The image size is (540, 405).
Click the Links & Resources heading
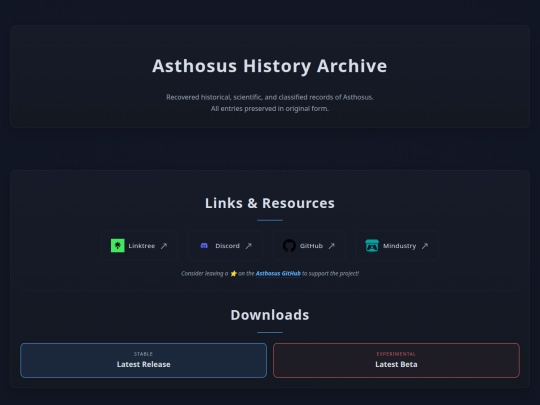pyautogui.click(x=270, y=203)
